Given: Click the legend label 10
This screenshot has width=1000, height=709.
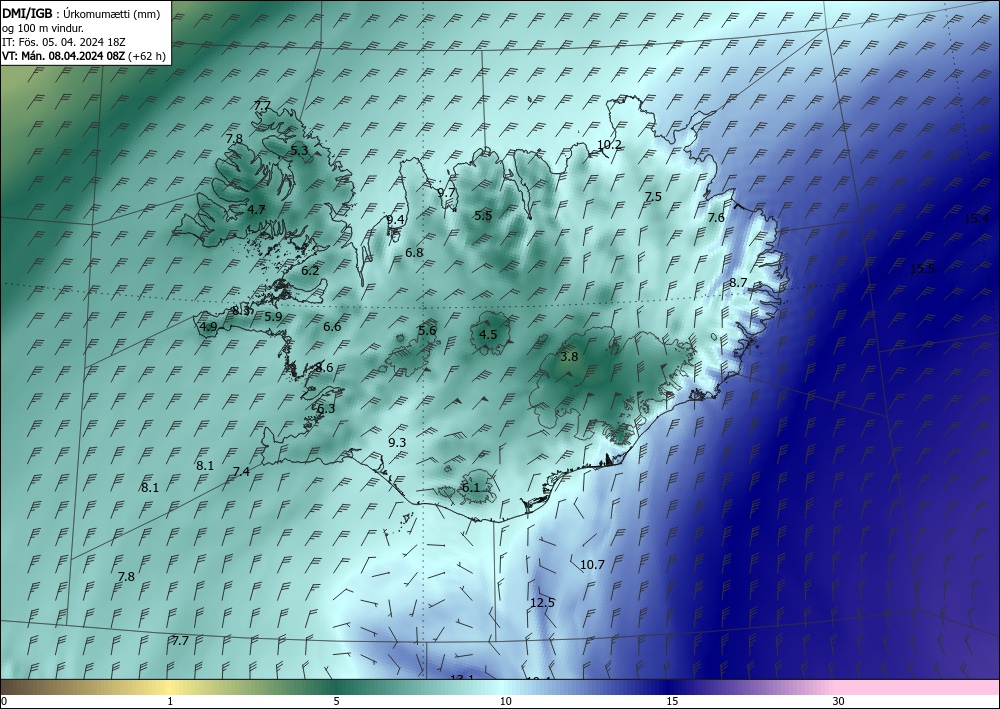Looking at the screenshot, I should click(505, 701).
